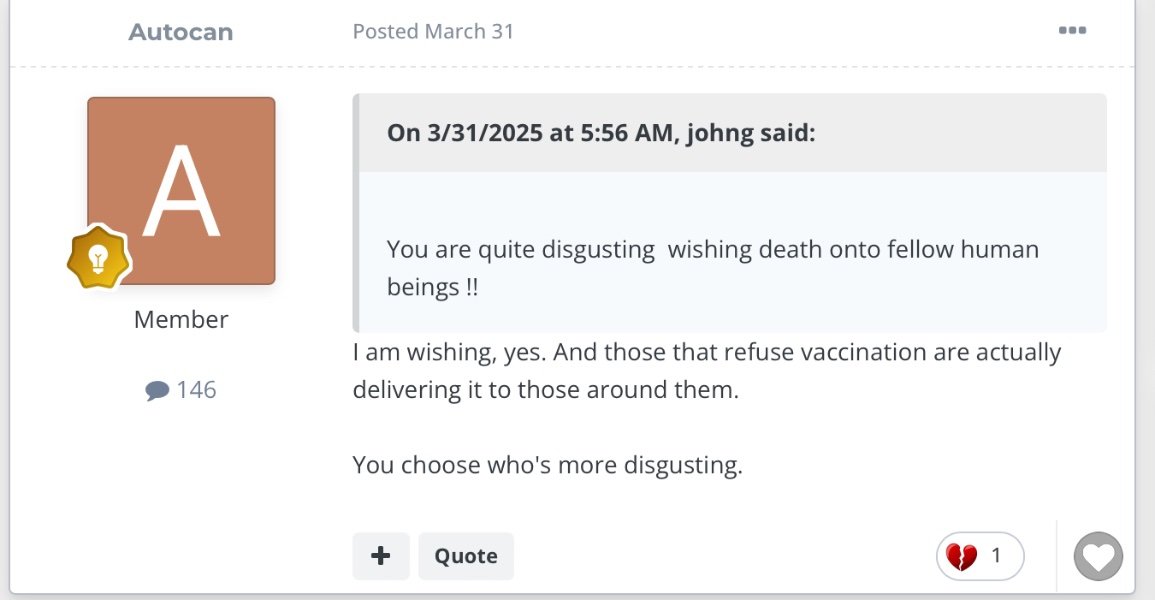Click the reaction count "1"
Viewport: 1155px width, 600px height.
(x=996, y=556)
